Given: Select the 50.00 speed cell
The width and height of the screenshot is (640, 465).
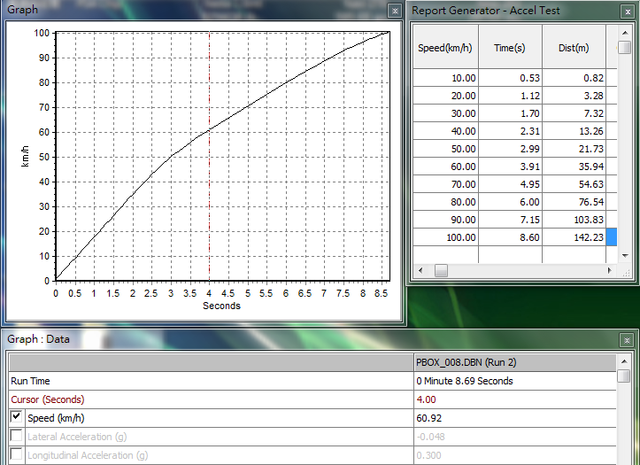Looking at the screenshot, I should tap(445, 149).
